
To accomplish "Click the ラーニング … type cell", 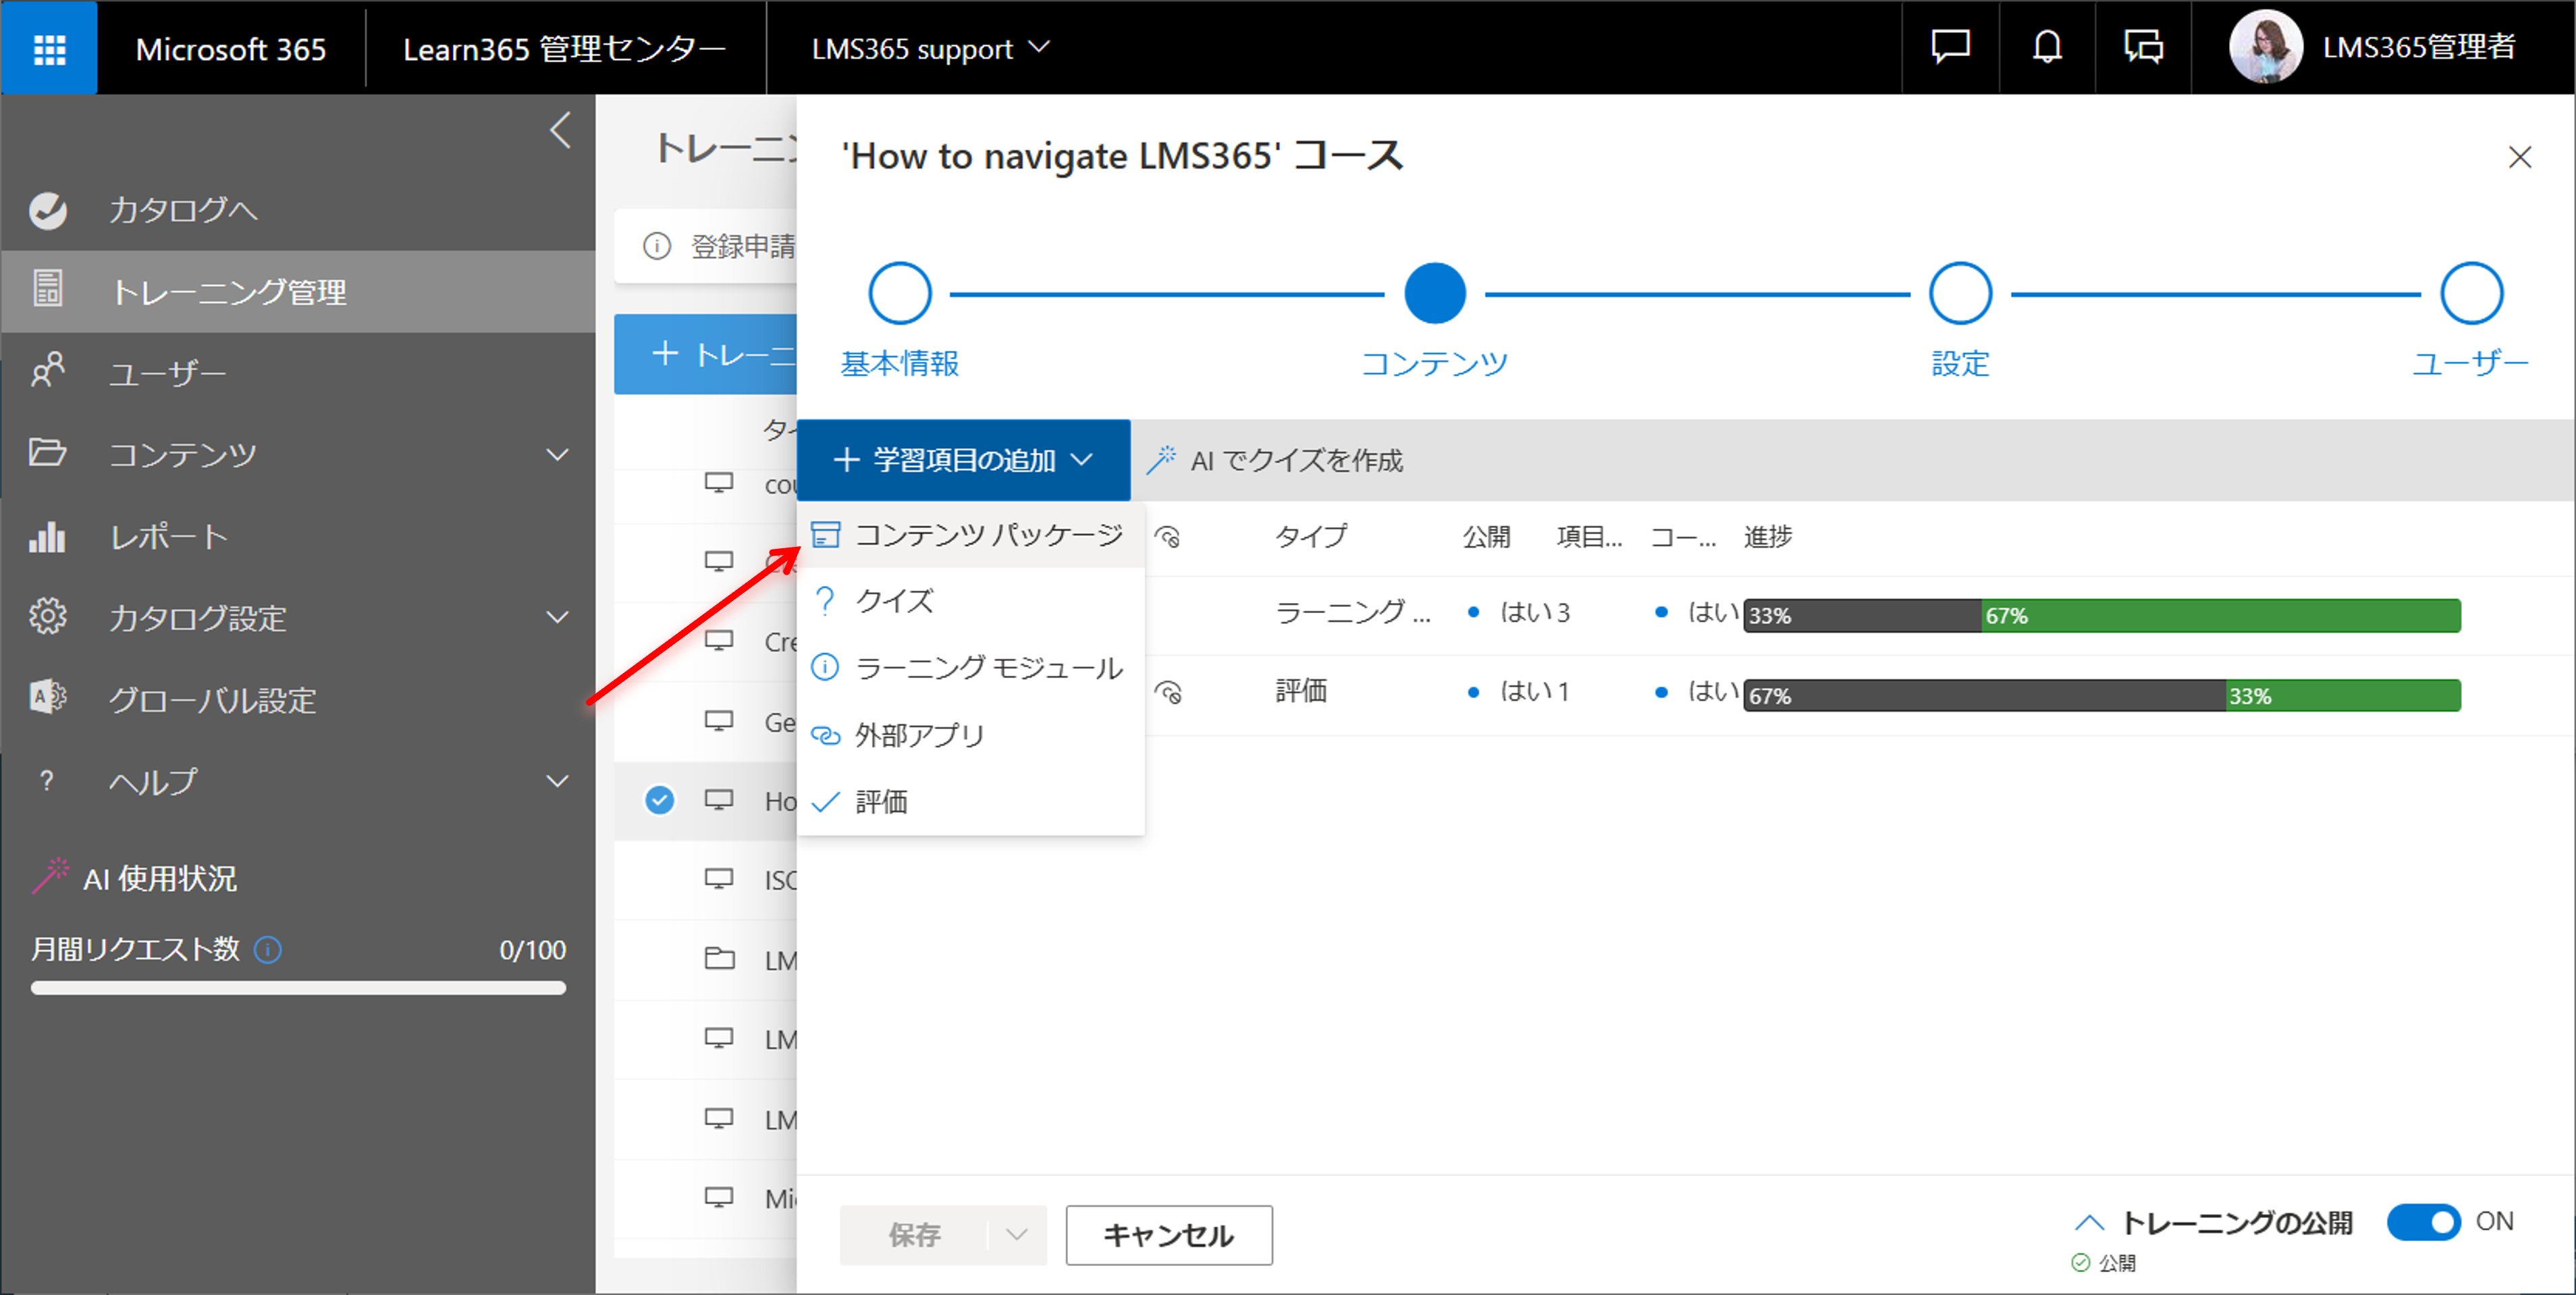I will click(1352, 612).
